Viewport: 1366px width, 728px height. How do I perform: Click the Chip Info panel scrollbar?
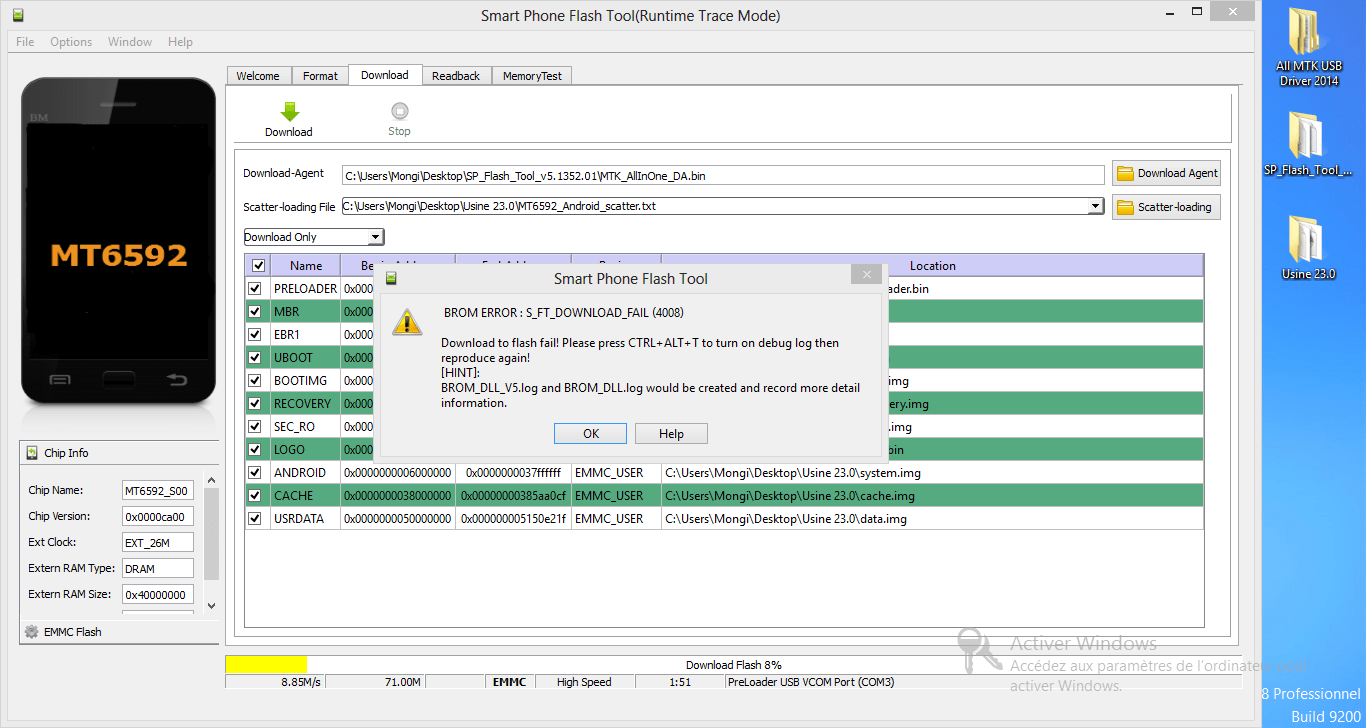coord(211,533)
